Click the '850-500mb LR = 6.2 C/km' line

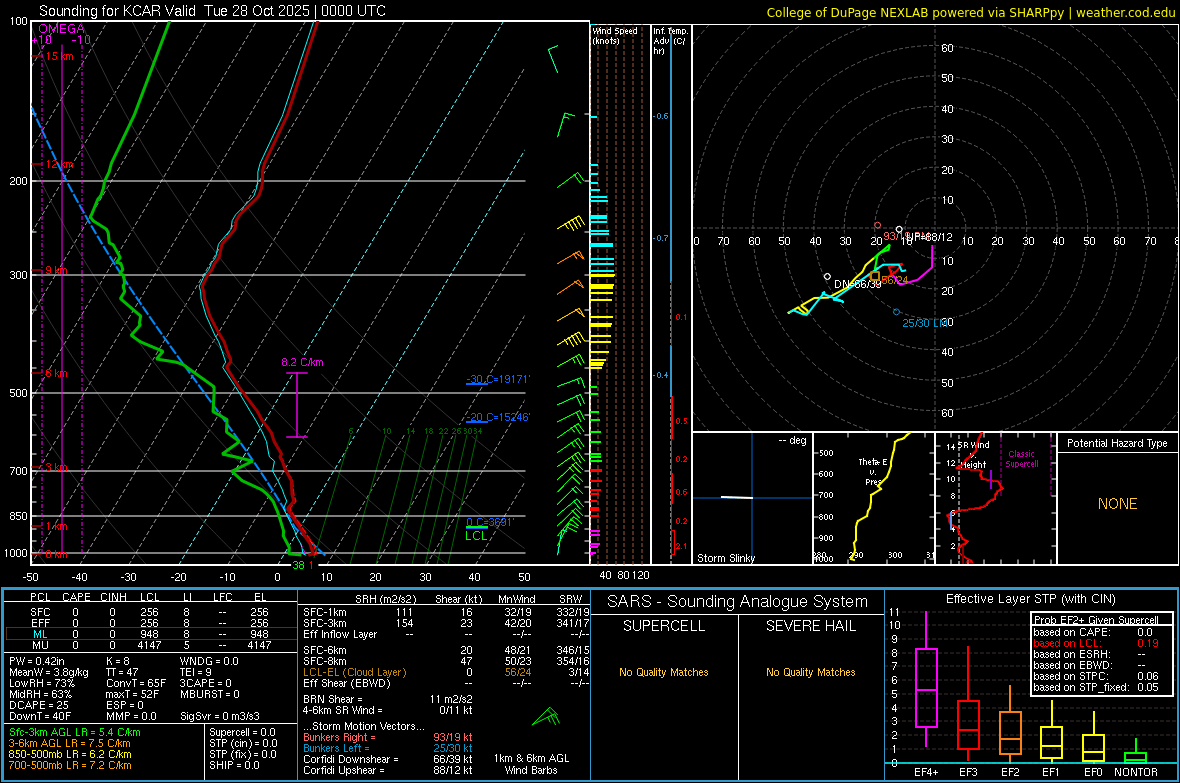(x=70, y=754)
